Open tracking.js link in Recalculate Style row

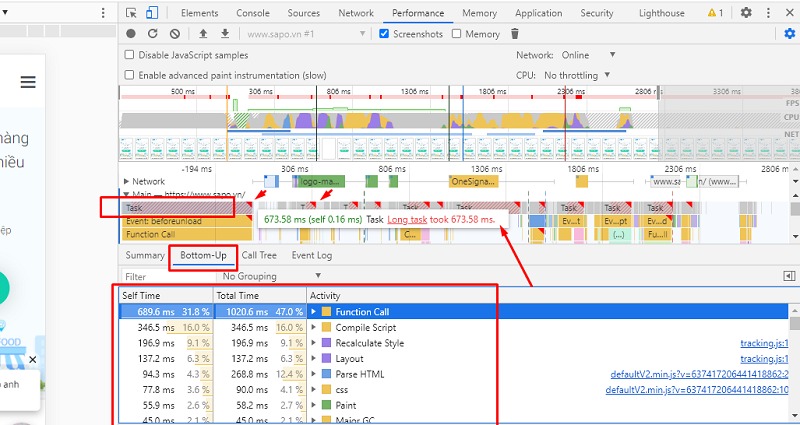click(x=764, y=343)
